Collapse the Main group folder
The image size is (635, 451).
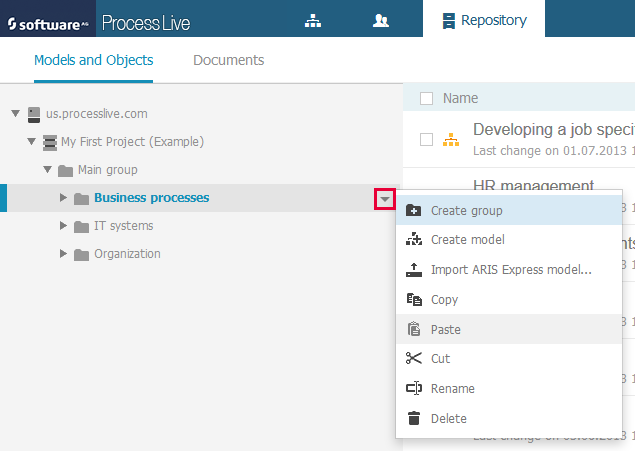[x=47, y=169]
